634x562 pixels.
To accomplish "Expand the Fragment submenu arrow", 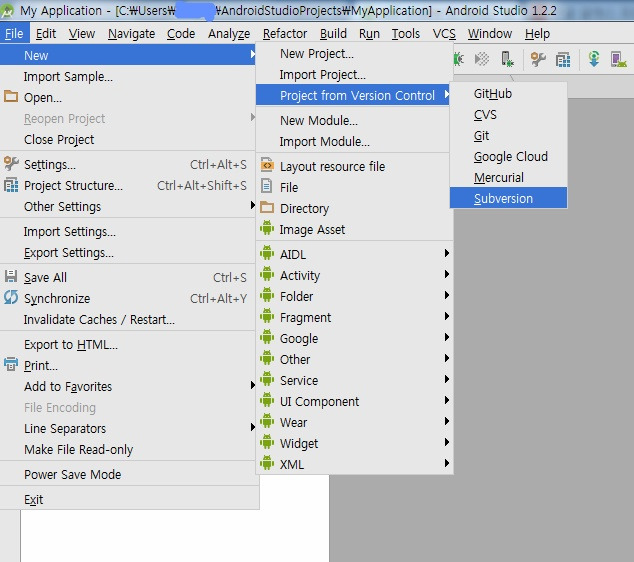I will [446, 316].
